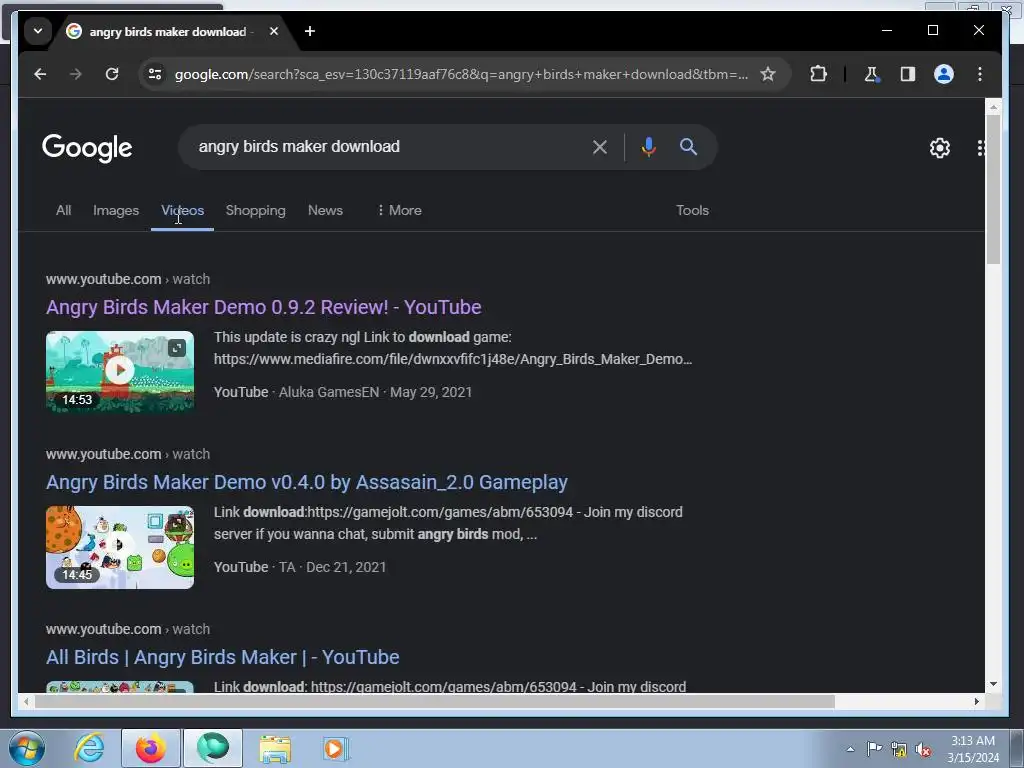This screenshot has width=1024, height=768.
Task: Open Google quick settings gear
Action: 940,148
